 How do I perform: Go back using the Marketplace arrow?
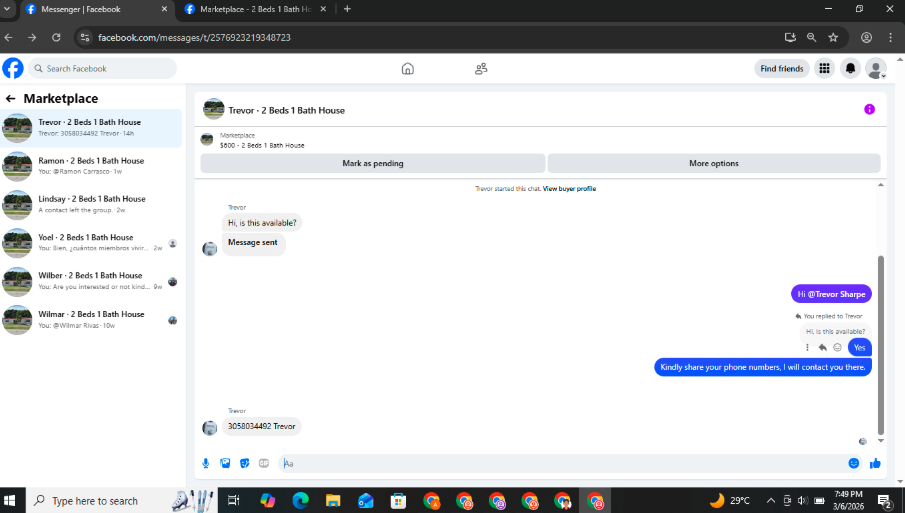pos(10,99)
